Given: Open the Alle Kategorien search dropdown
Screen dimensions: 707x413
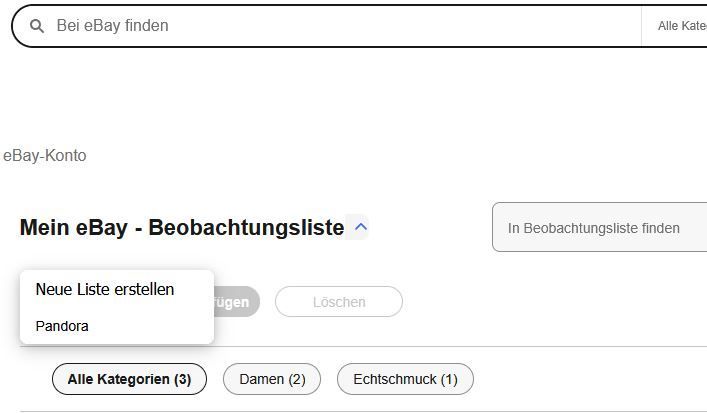Looking at the screenshot, I should (682, 26).
